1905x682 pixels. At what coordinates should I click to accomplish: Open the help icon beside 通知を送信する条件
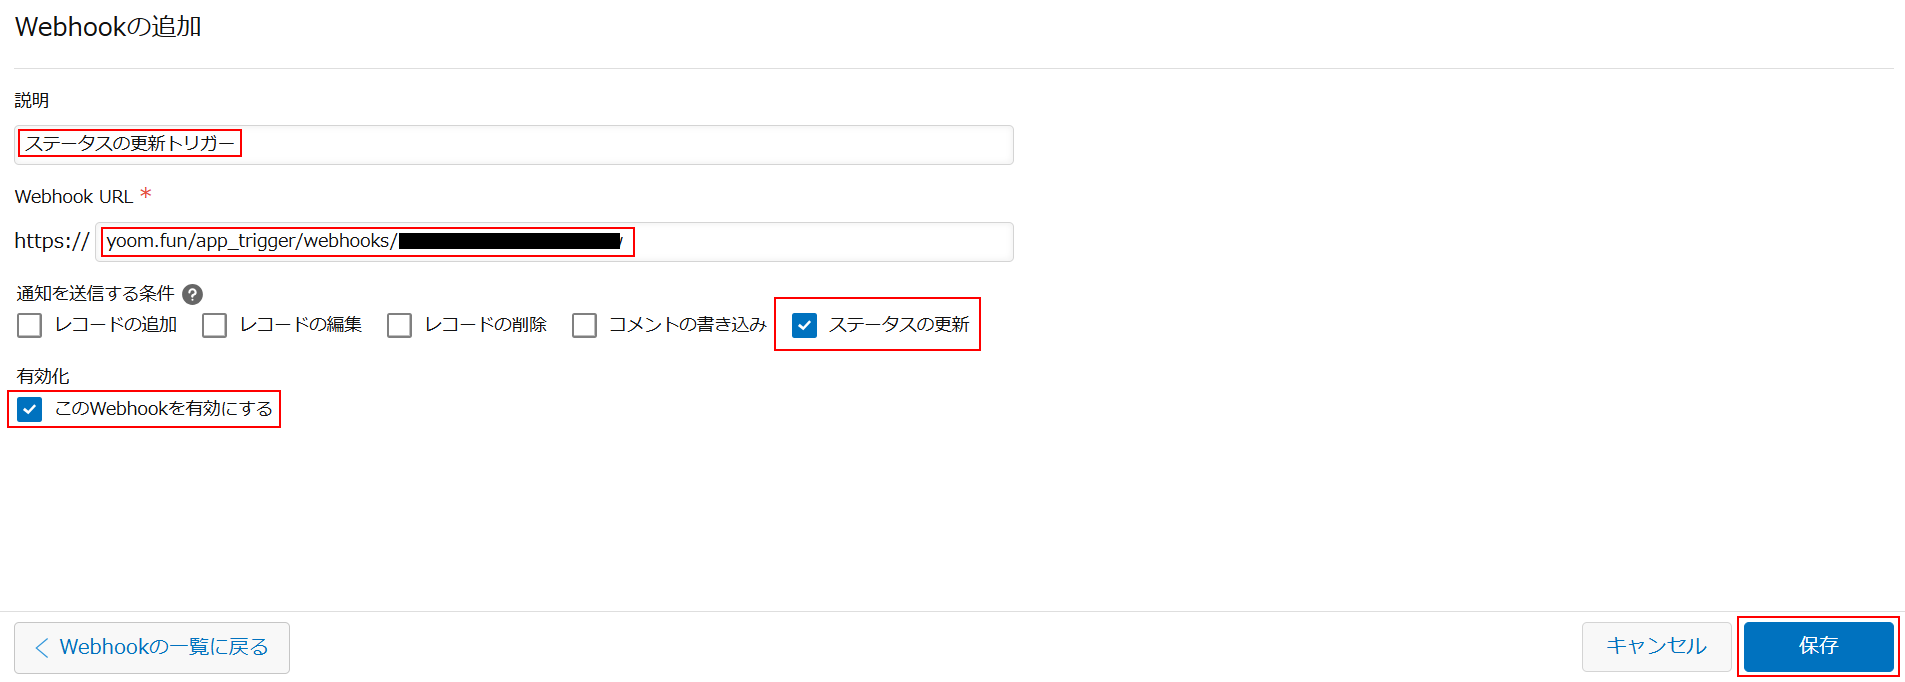pyautogui.click(x=193, y=294)
